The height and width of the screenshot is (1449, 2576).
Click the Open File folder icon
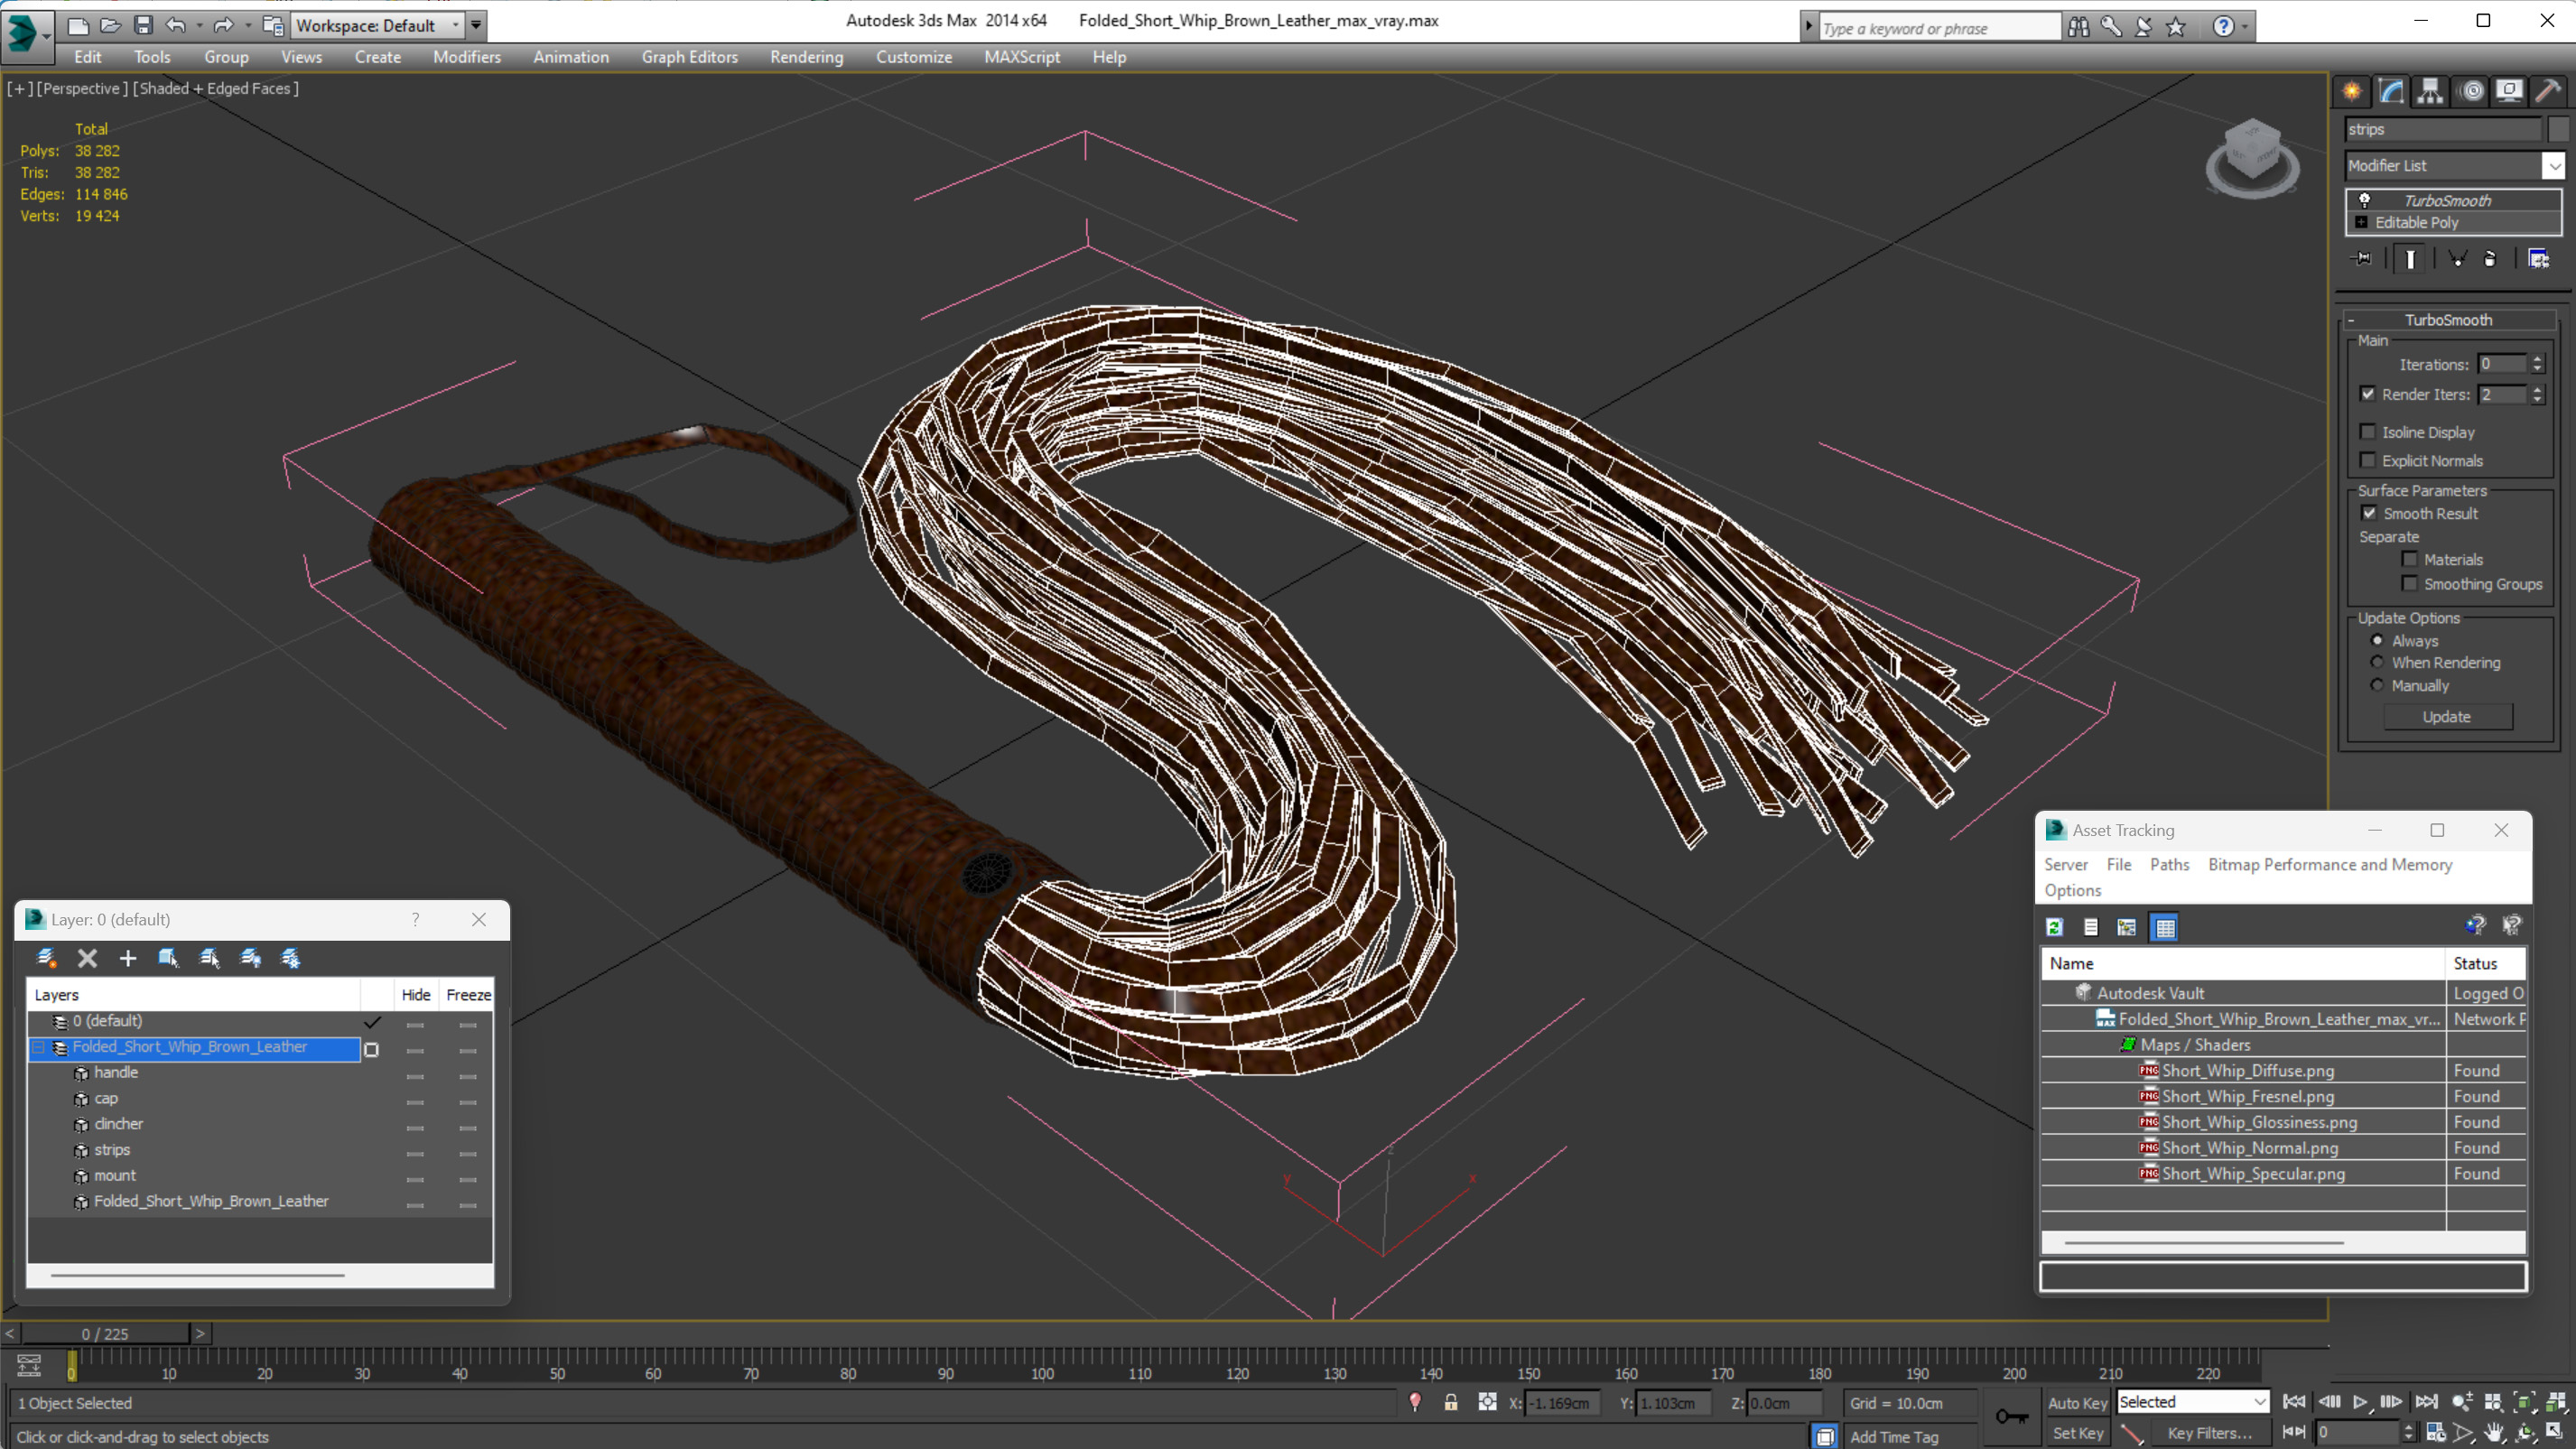pyautogui.click(x=110, y=25)
